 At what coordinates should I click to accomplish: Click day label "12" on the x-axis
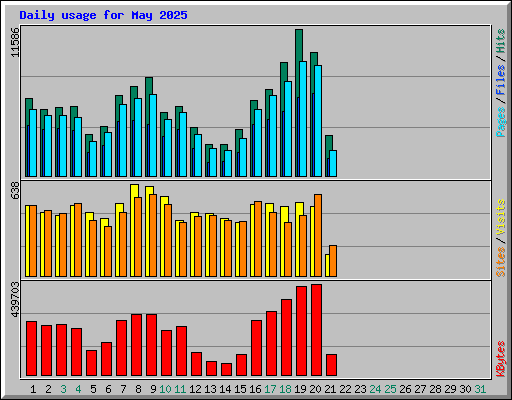(195, 389)
